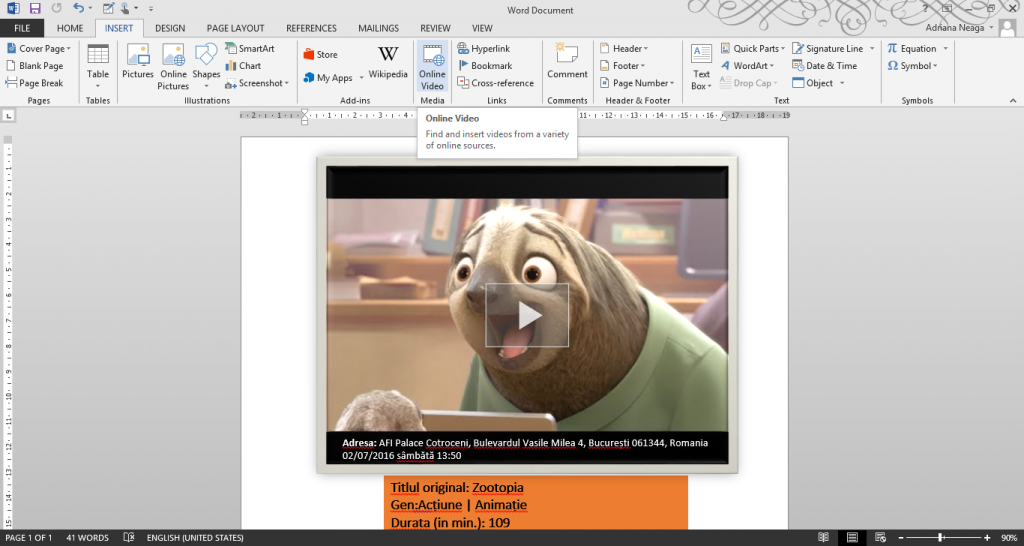Collapse the ribbon with the chevron
Viewport: 1024px width, 546px height.
click(x=1013, y=101)
